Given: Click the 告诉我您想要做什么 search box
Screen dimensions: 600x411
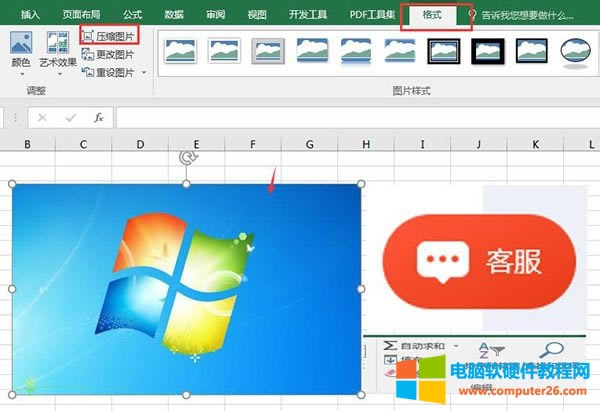Looking at the screenshot, I should click(x=521, y=15).
